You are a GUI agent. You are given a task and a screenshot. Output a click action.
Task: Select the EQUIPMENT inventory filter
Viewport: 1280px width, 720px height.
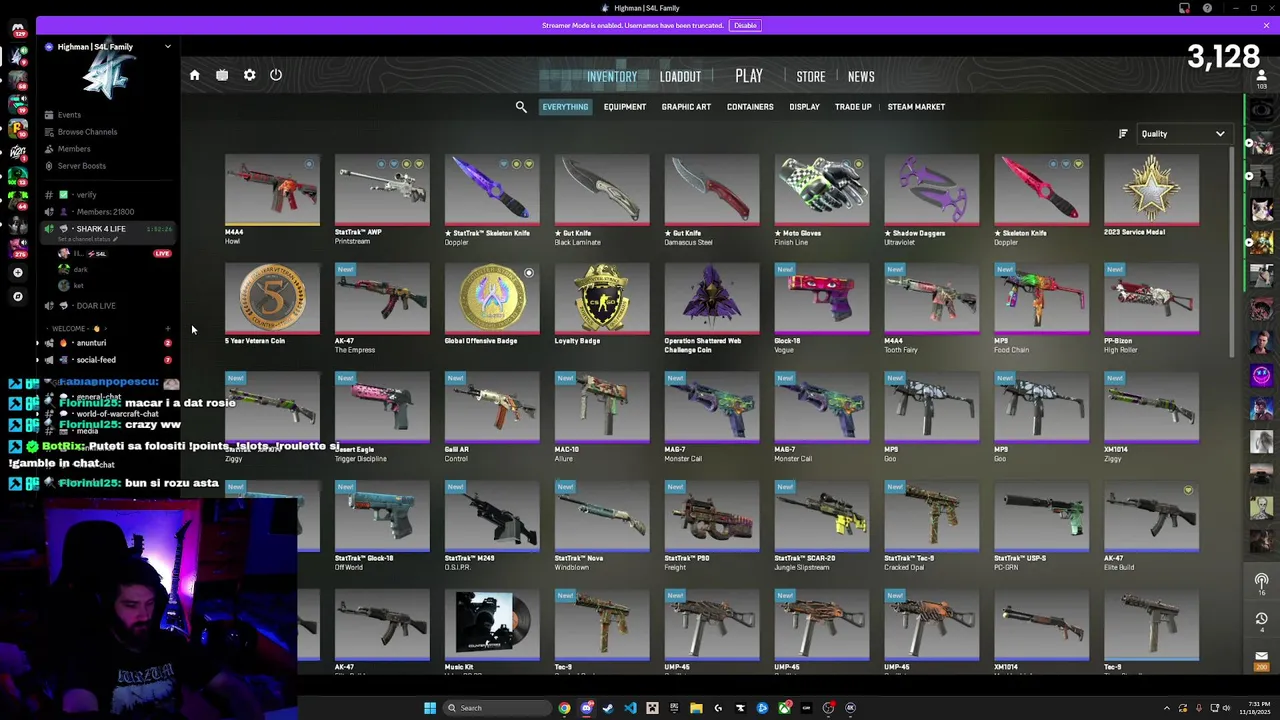tap(625, 107)
